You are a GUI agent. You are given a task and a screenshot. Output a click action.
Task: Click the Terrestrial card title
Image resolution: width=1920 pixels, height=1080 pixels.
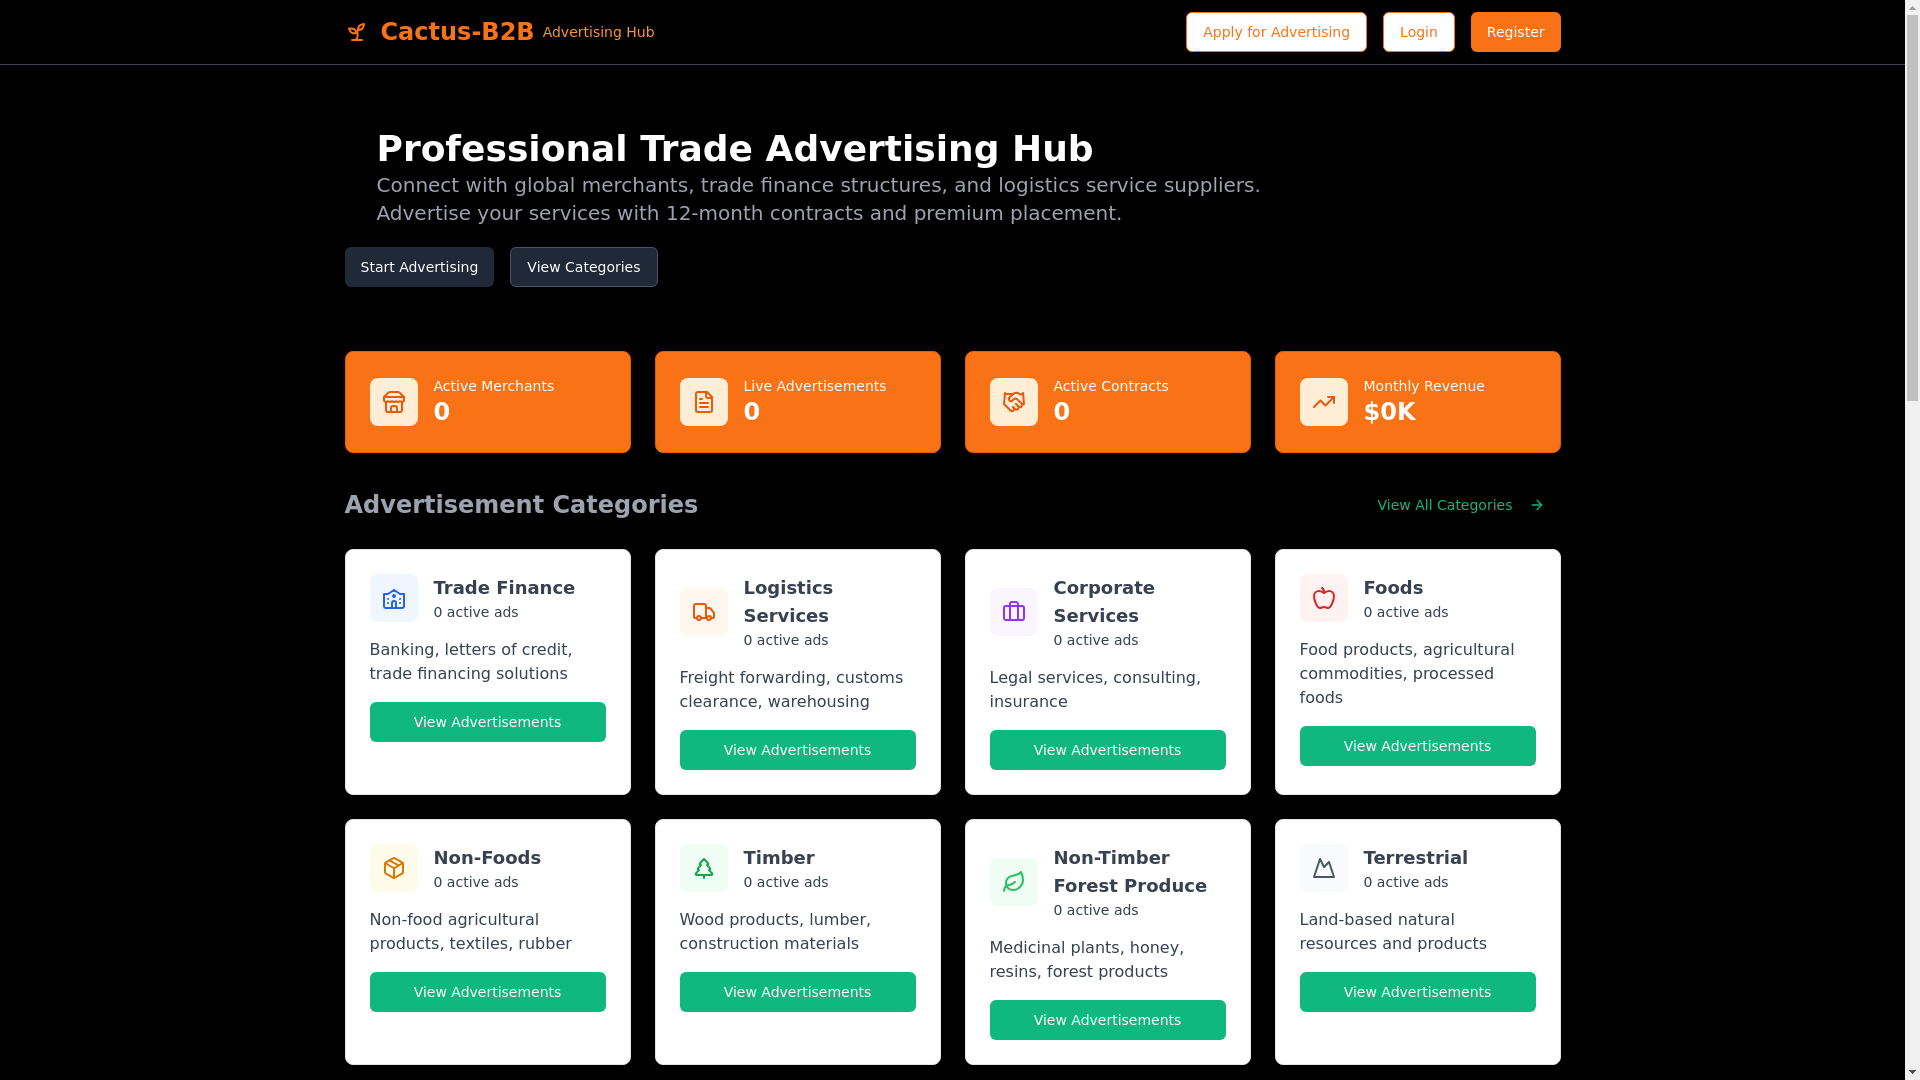coord(1416,858)
